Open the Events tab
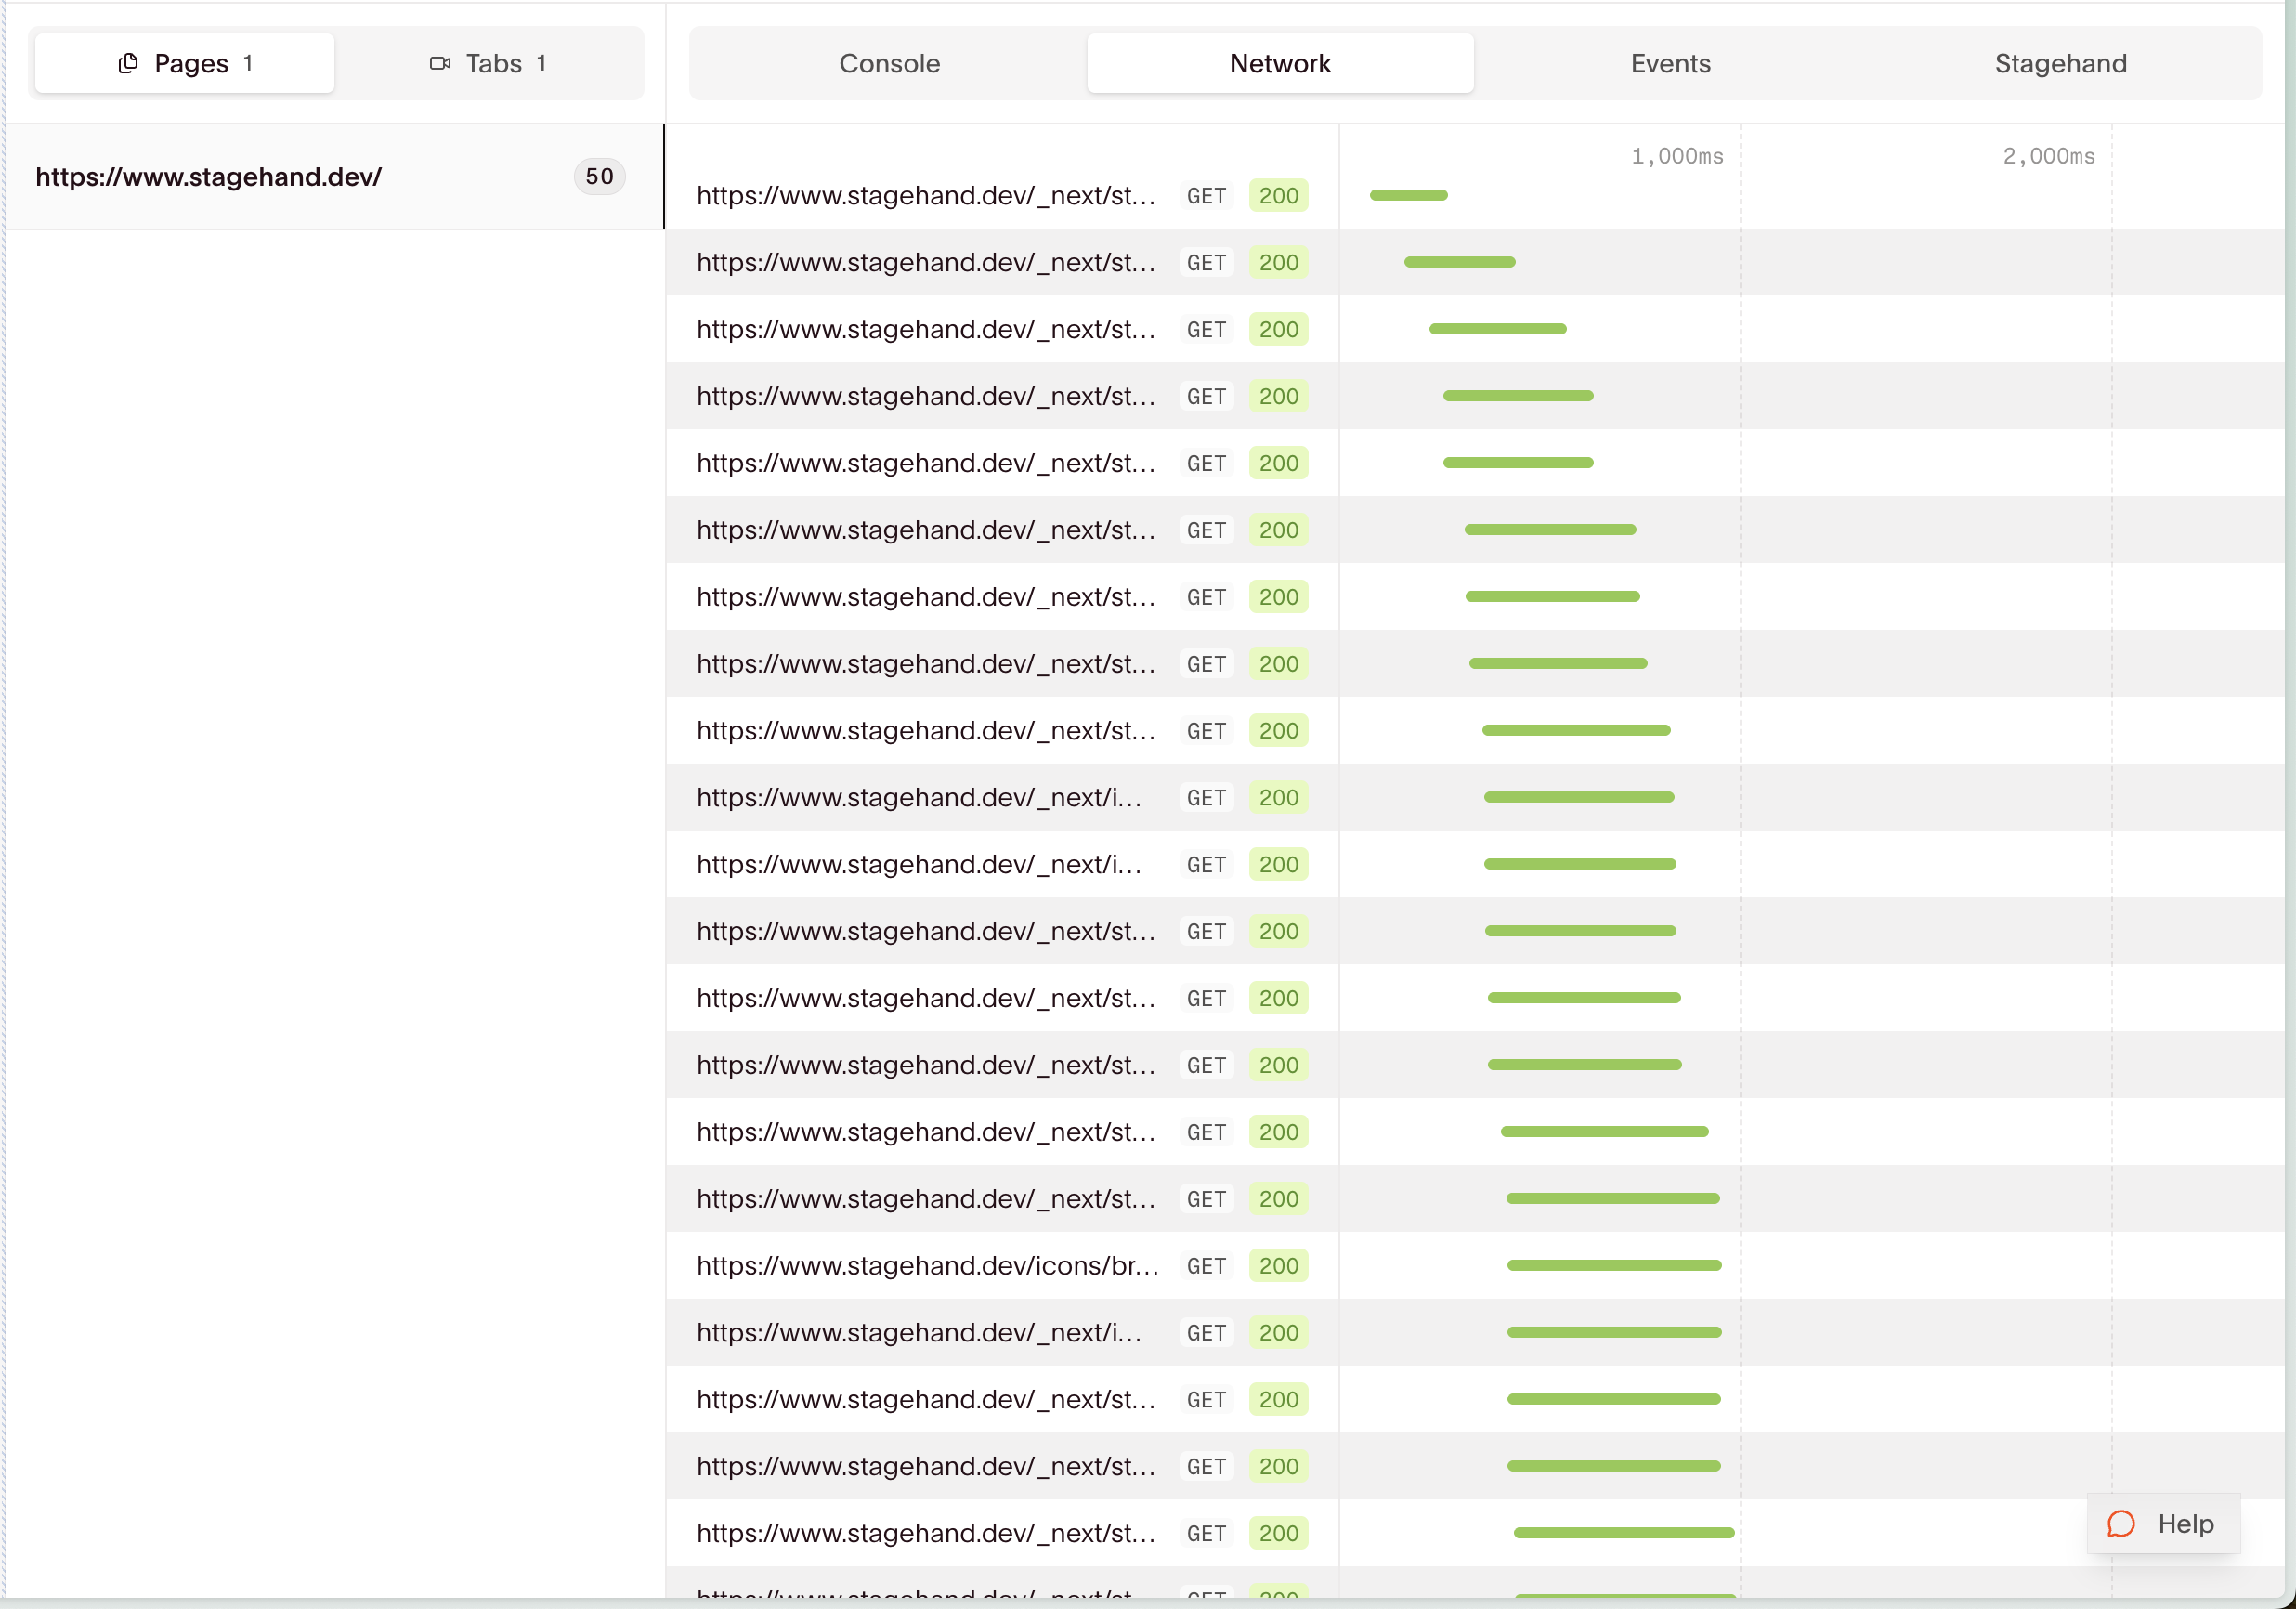This screenshot has height=1609, width=2296. tap(1669, 63)
